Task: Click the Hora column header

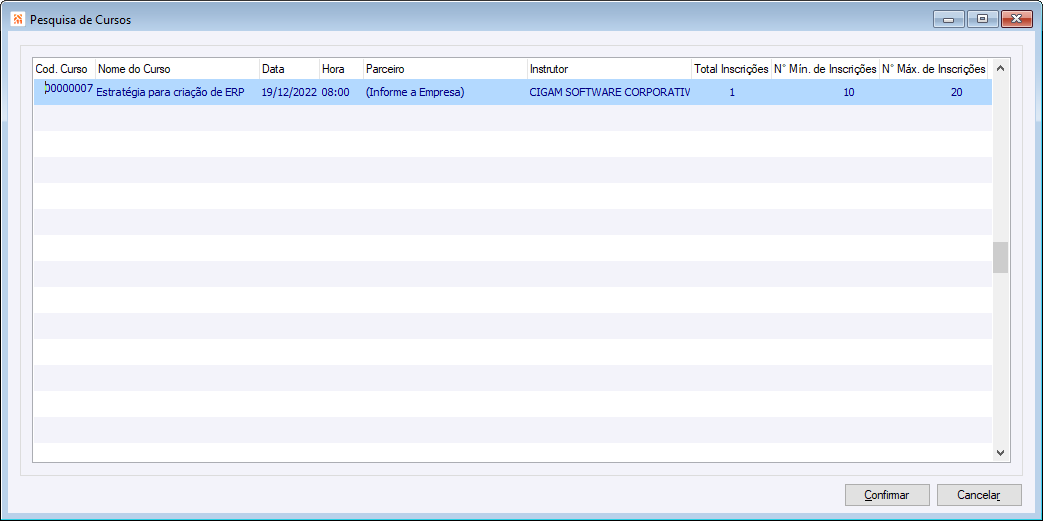Action: pos(341,68)
